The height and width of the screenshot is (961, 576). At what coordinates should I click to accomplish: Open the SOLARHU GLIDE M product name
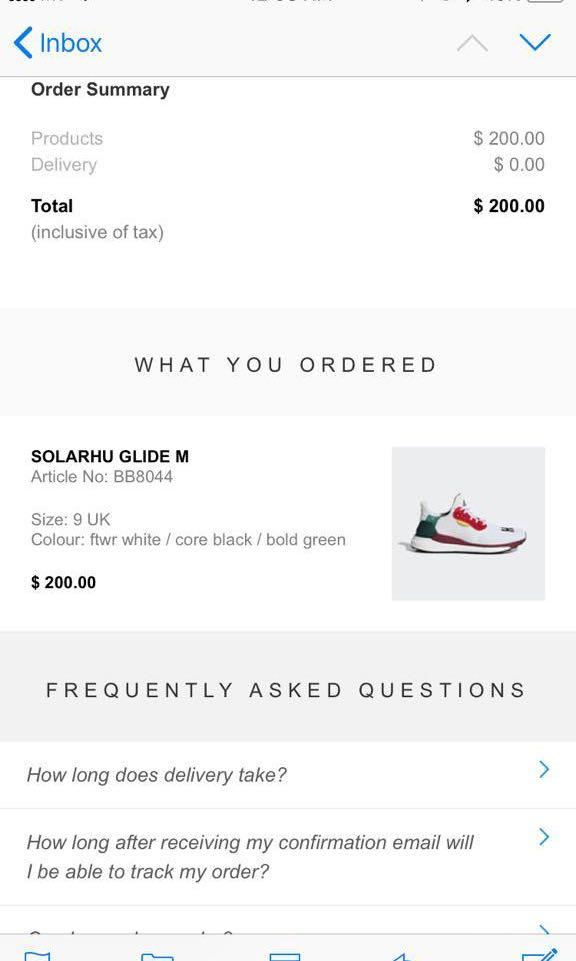click(x=110, y=456)
